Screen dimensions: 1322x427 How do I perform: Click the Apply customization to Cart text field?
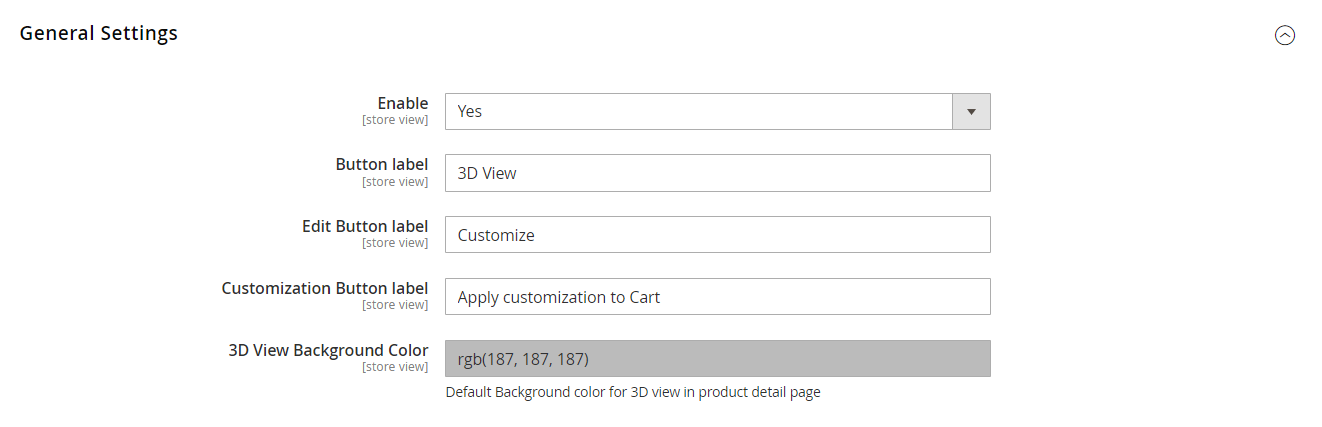point(717,297)
